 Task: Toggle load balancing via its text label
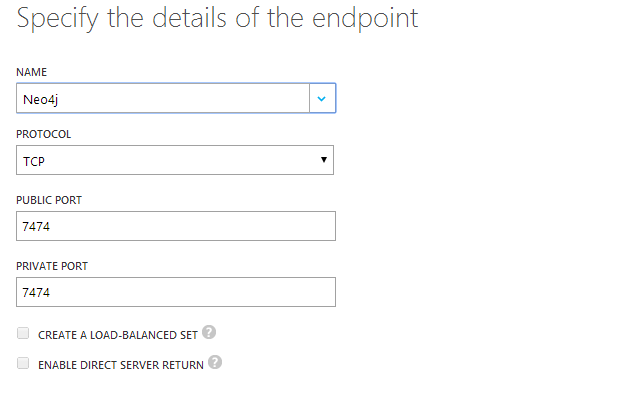coord(118,335)
